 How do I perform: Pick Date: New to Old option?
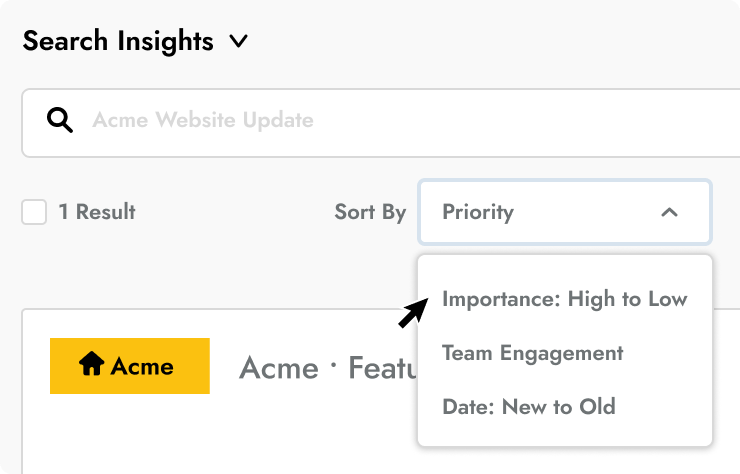pyautogui.click(x=528, y=407)
